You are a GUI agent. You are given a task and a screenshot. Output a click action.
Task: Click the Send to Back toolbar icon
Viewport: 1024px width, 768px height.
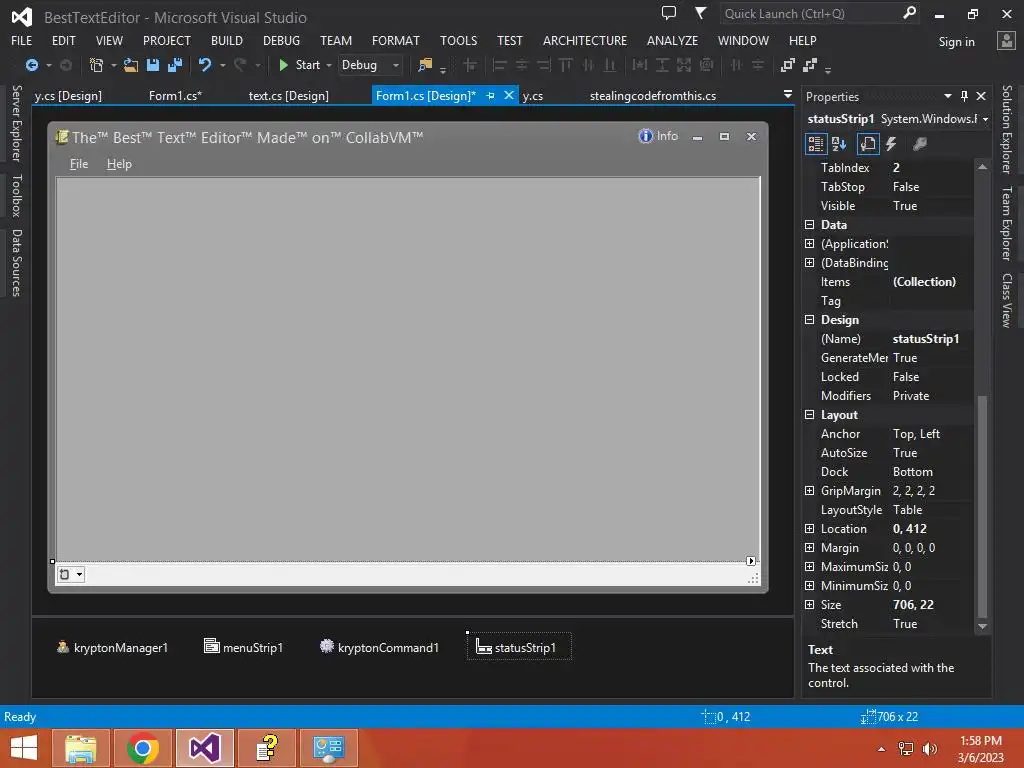(x=810, y=65)
